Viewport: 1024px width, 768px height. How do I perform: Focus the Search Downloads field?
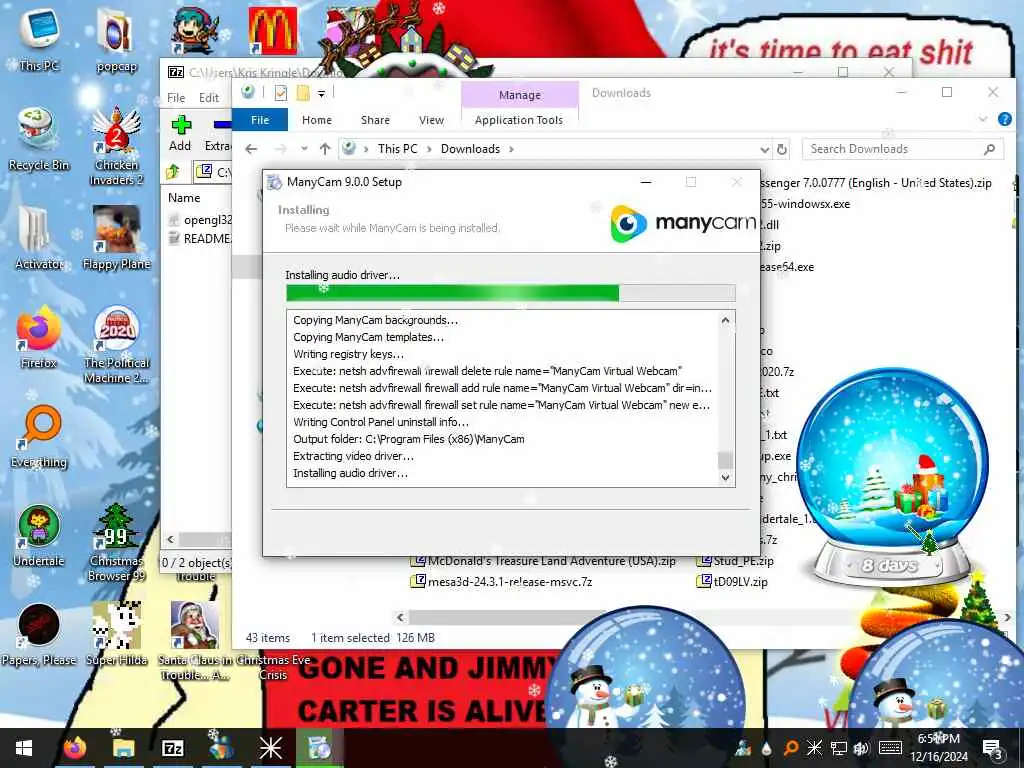(903, 150)
